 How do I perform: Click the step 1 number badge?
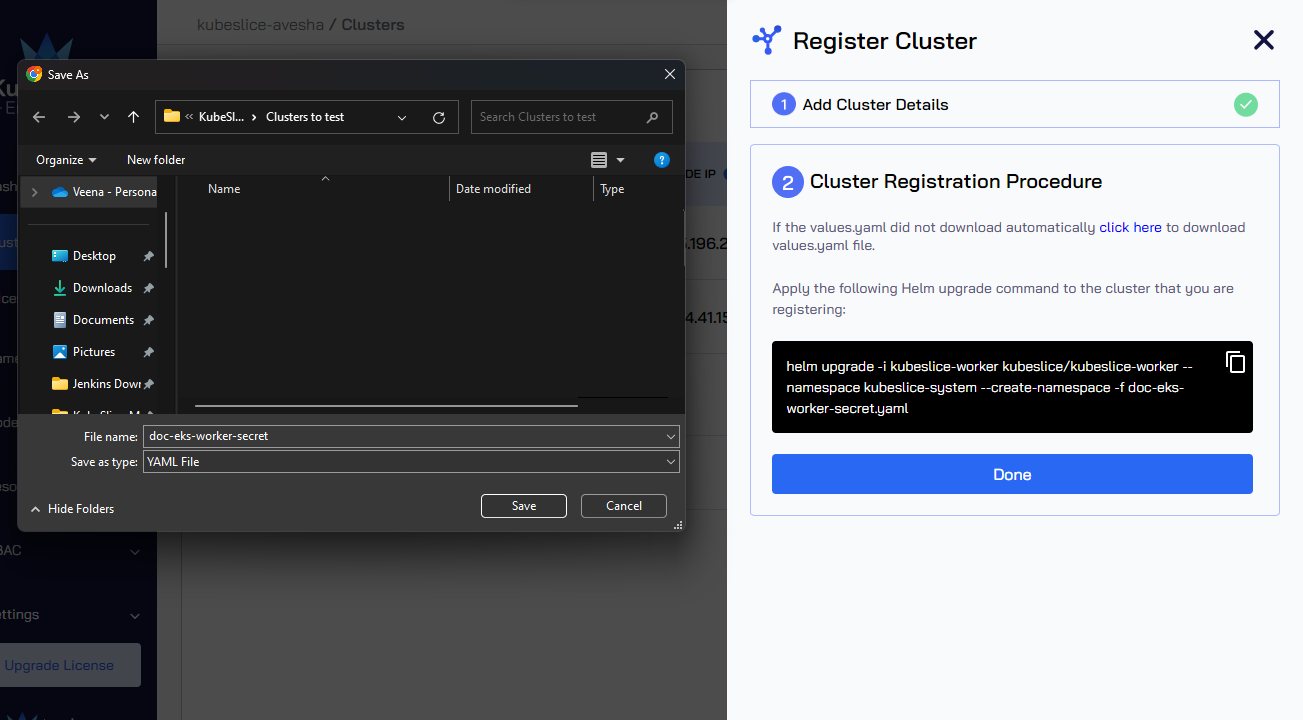click(784, 104)
